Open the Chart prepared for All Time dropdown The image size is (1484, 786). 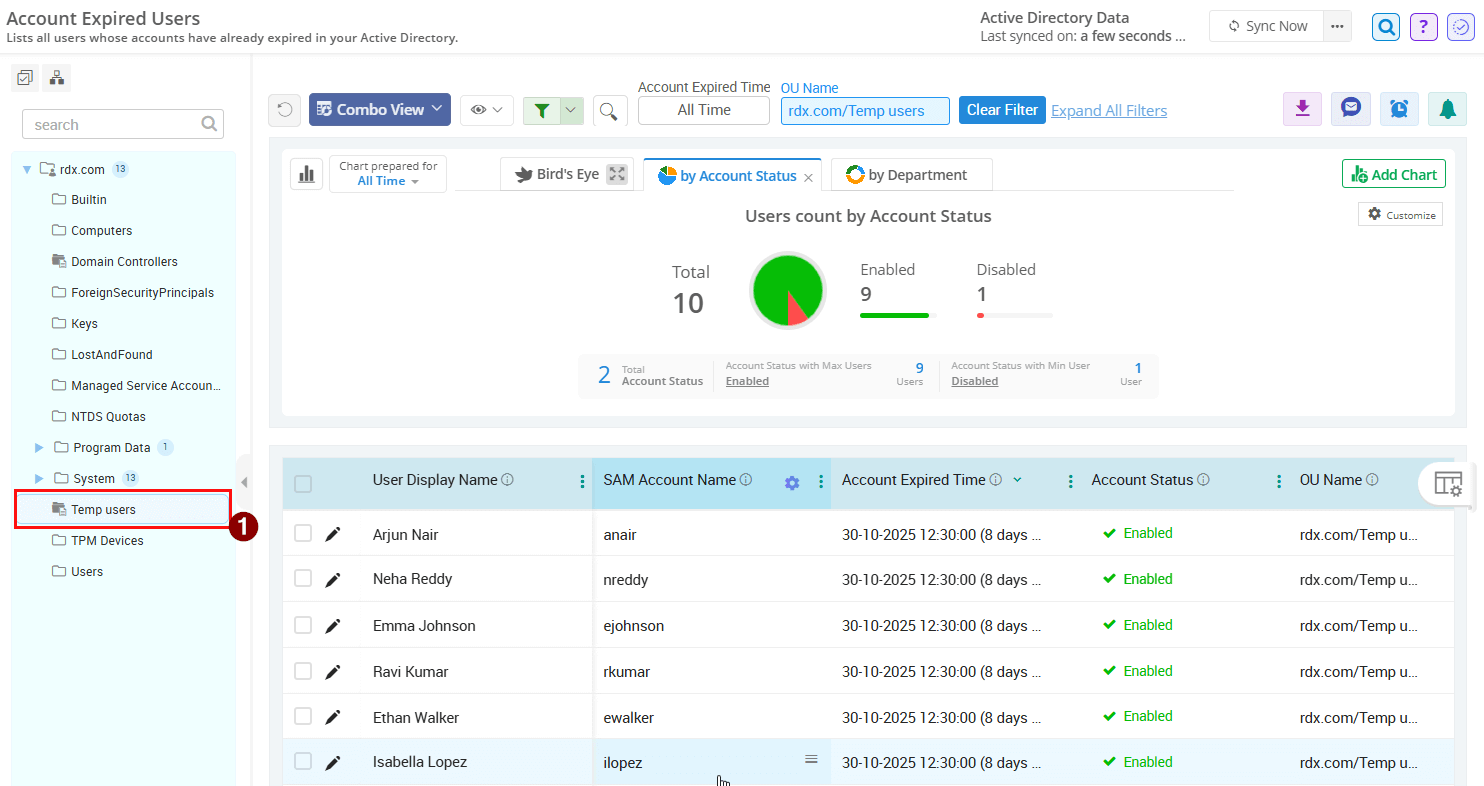tap(388, 174)
